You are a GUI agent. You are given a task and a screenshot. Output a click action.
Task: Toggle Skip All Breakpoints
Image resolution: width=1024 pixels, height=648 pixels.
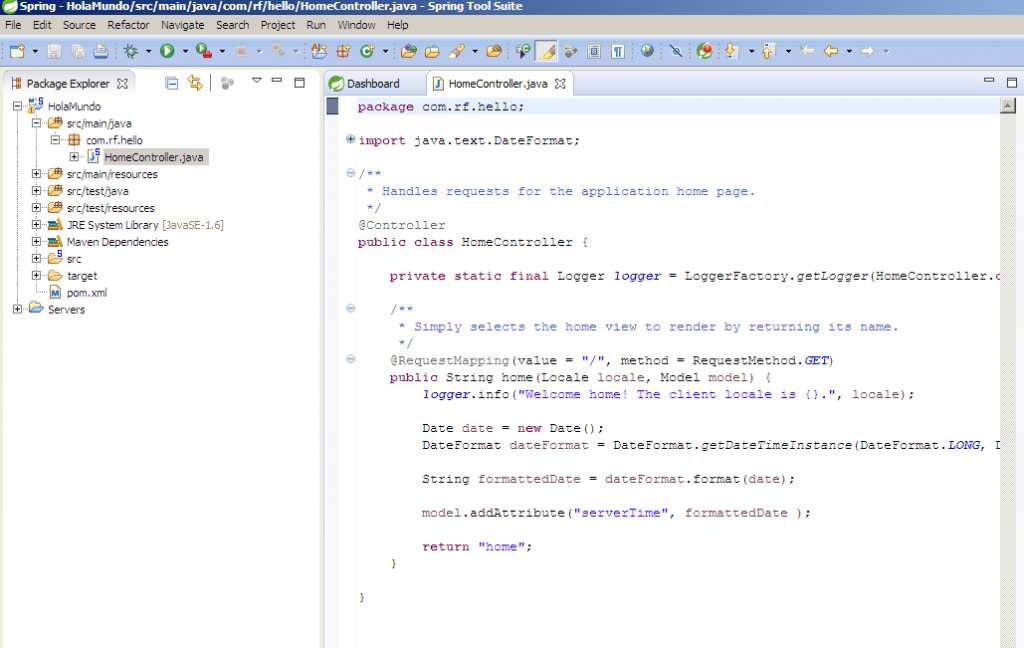[677, 50]
